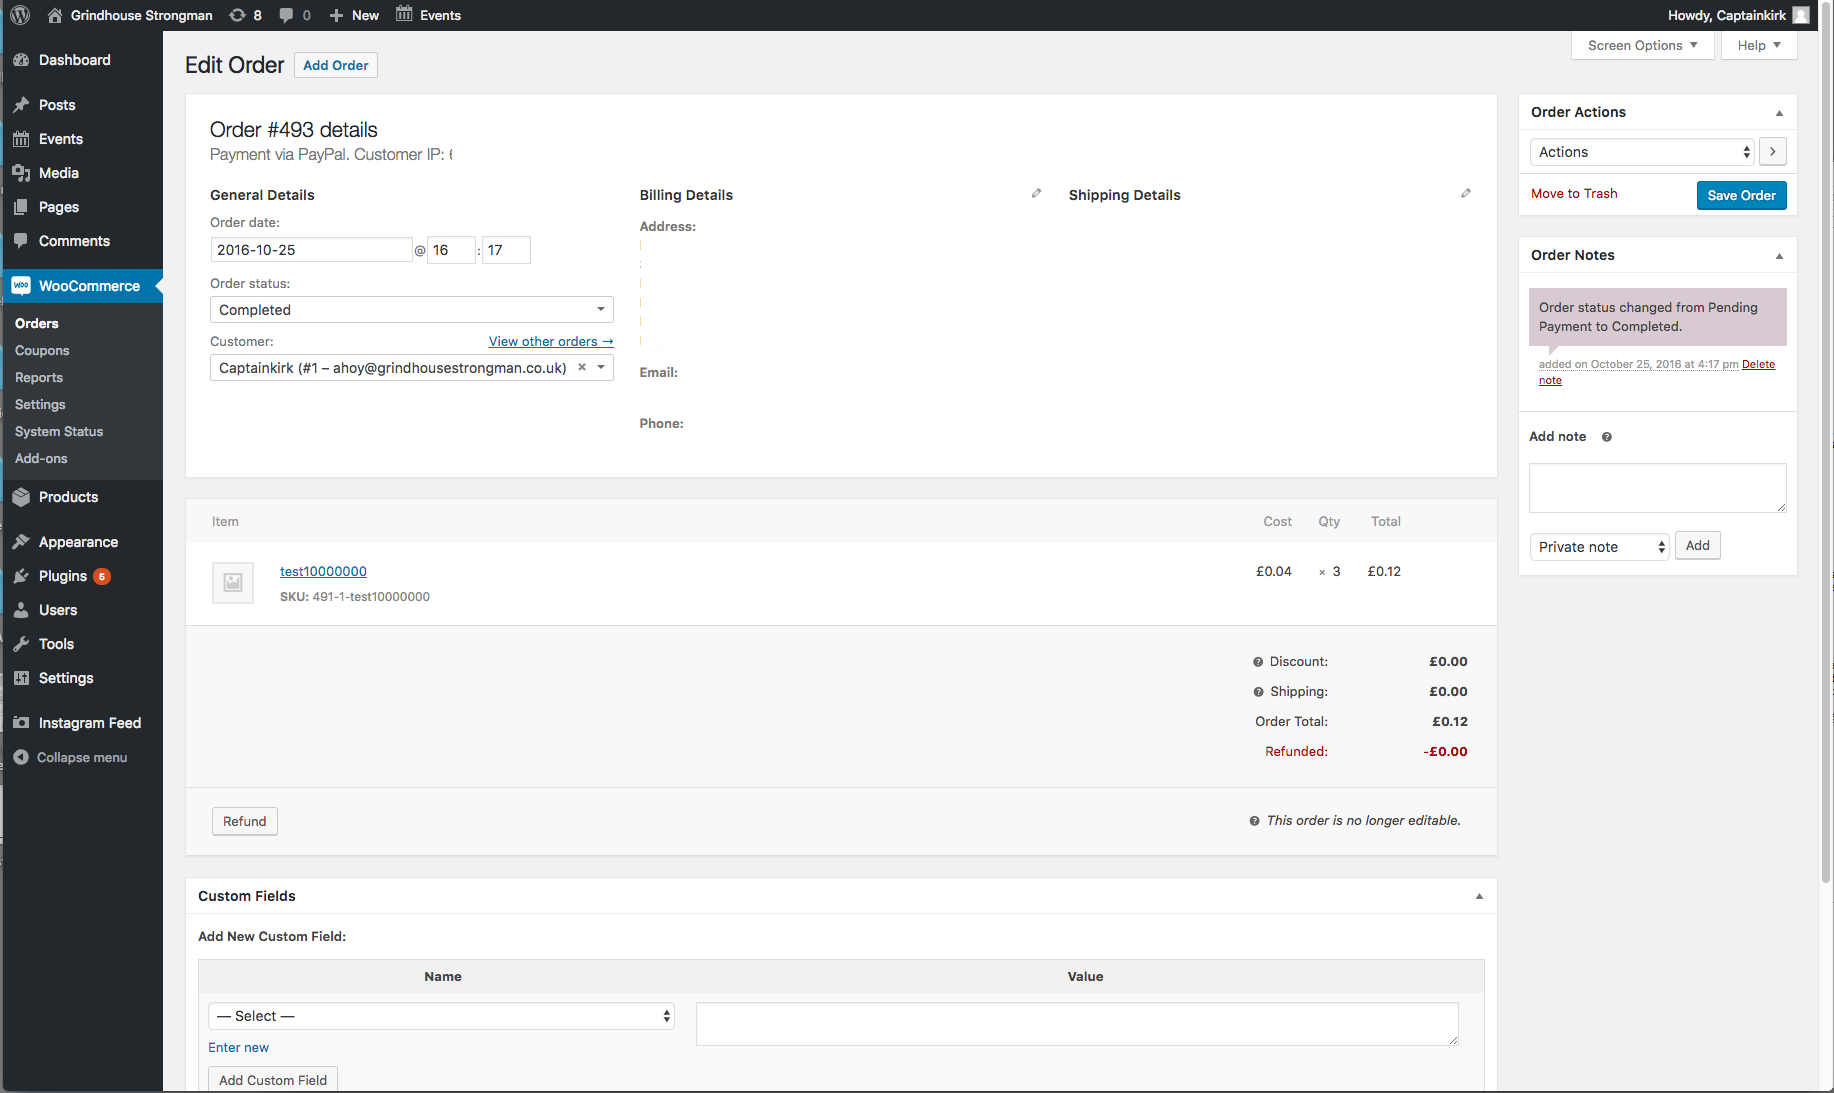1834x1093 pixels.
Task: Edit billing details with pencil icon
Action: 1036,194
